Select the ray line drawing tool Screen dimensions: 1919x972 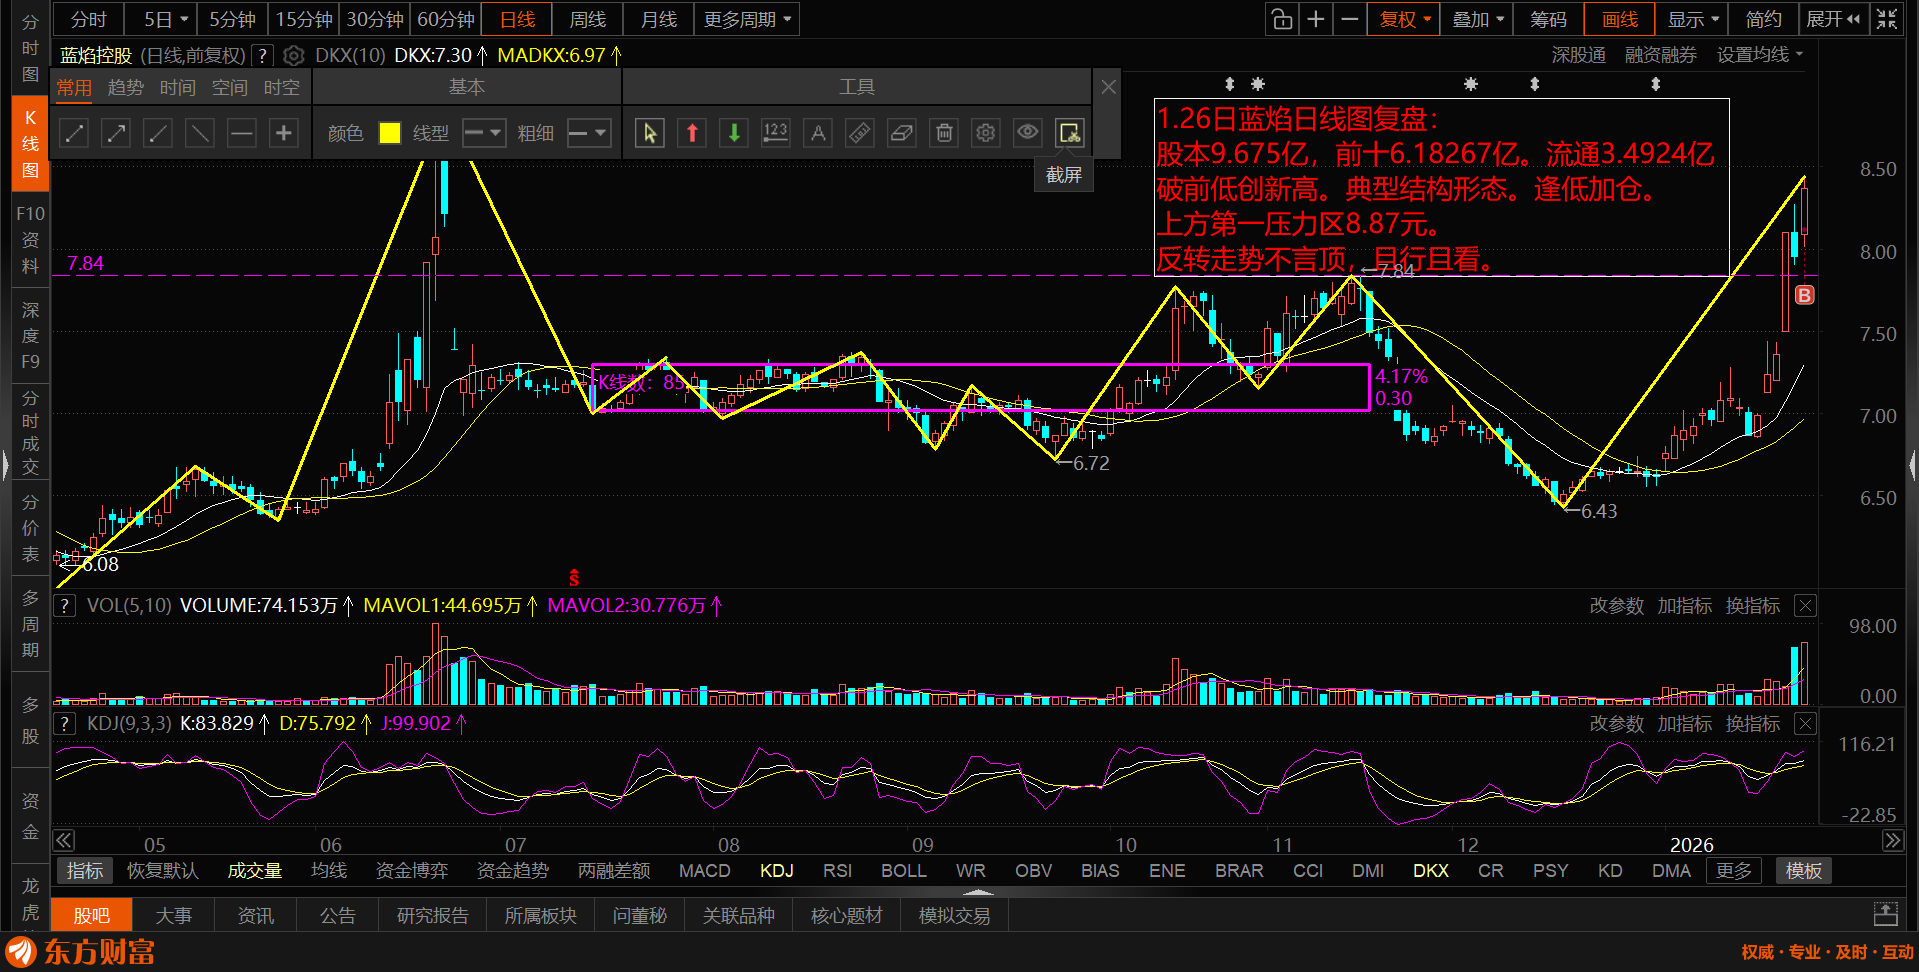tap(158, 133)
